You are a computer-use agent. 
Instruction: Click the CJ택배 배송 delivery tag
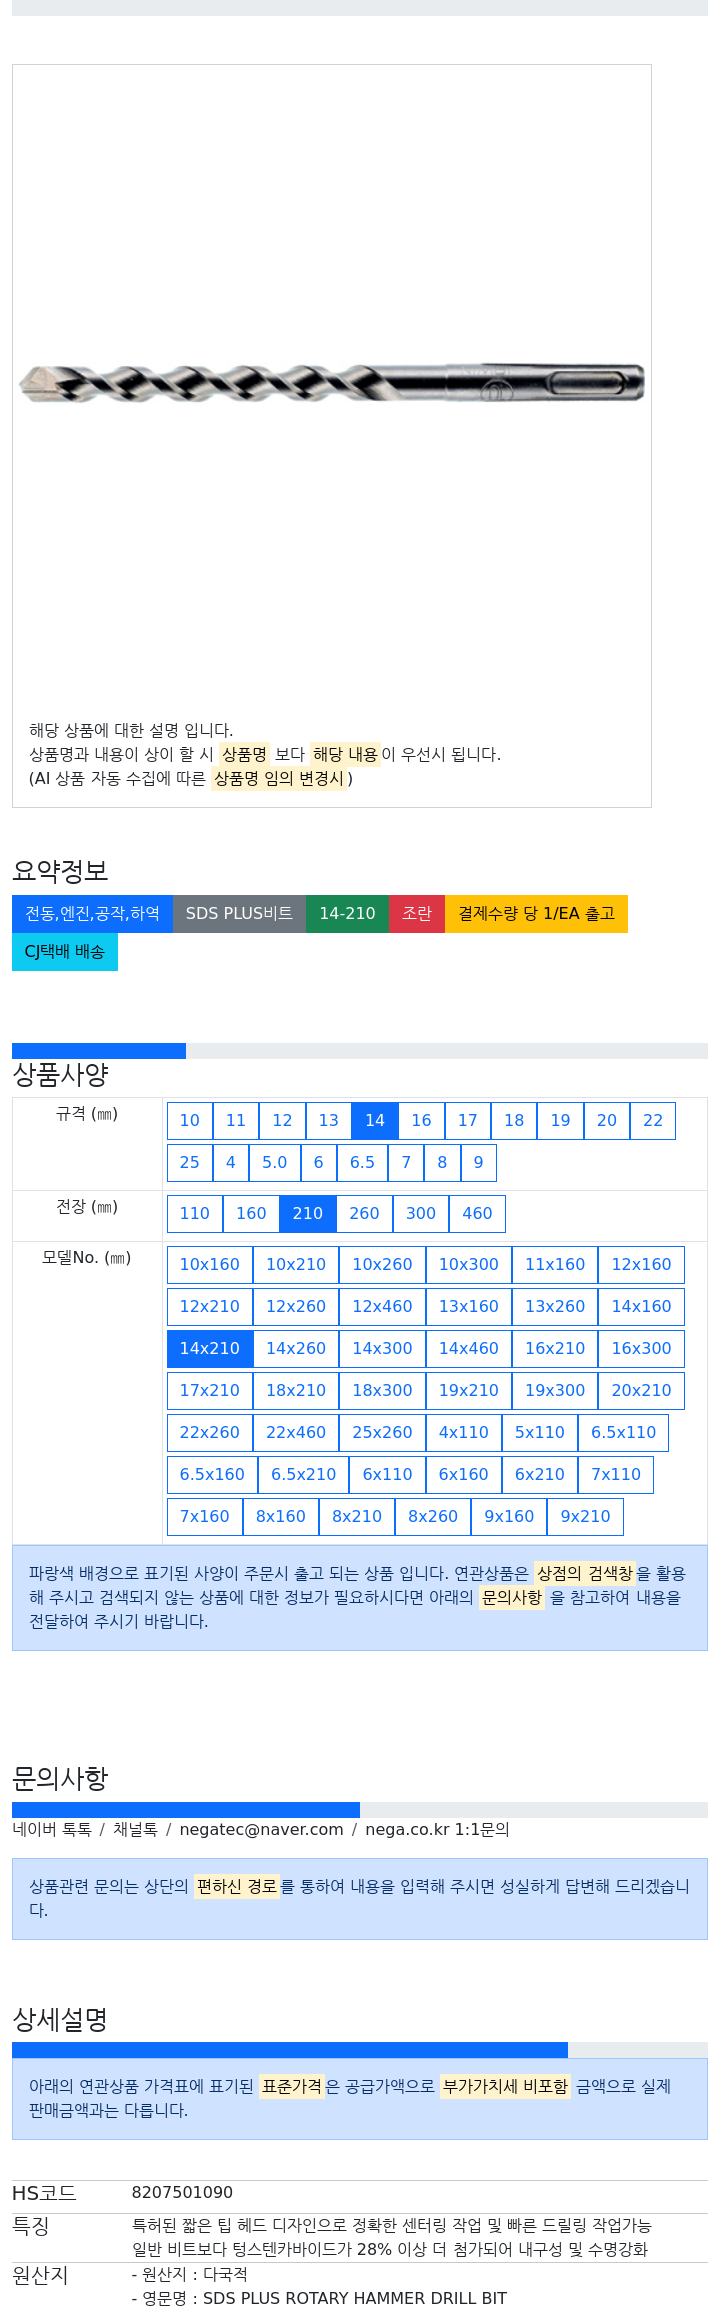[x=64, y=952]
